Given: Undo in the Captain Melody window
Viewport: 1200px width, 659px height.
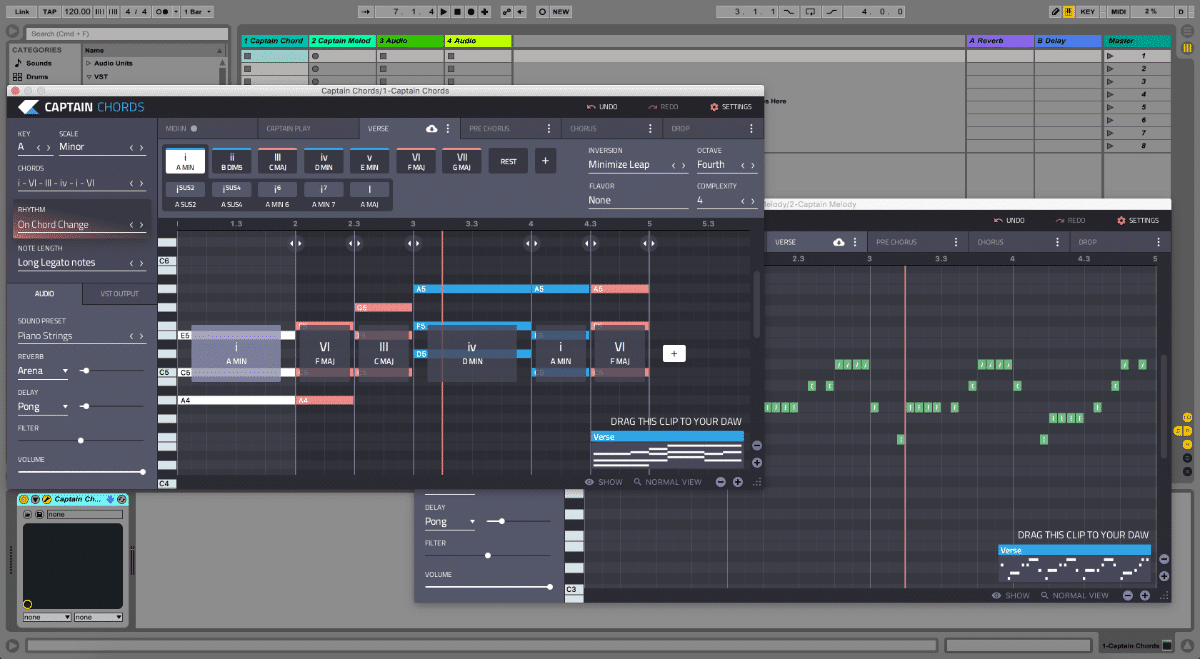Looking at the screenshot, I should pyautogui.click(x=1008, y=221).
